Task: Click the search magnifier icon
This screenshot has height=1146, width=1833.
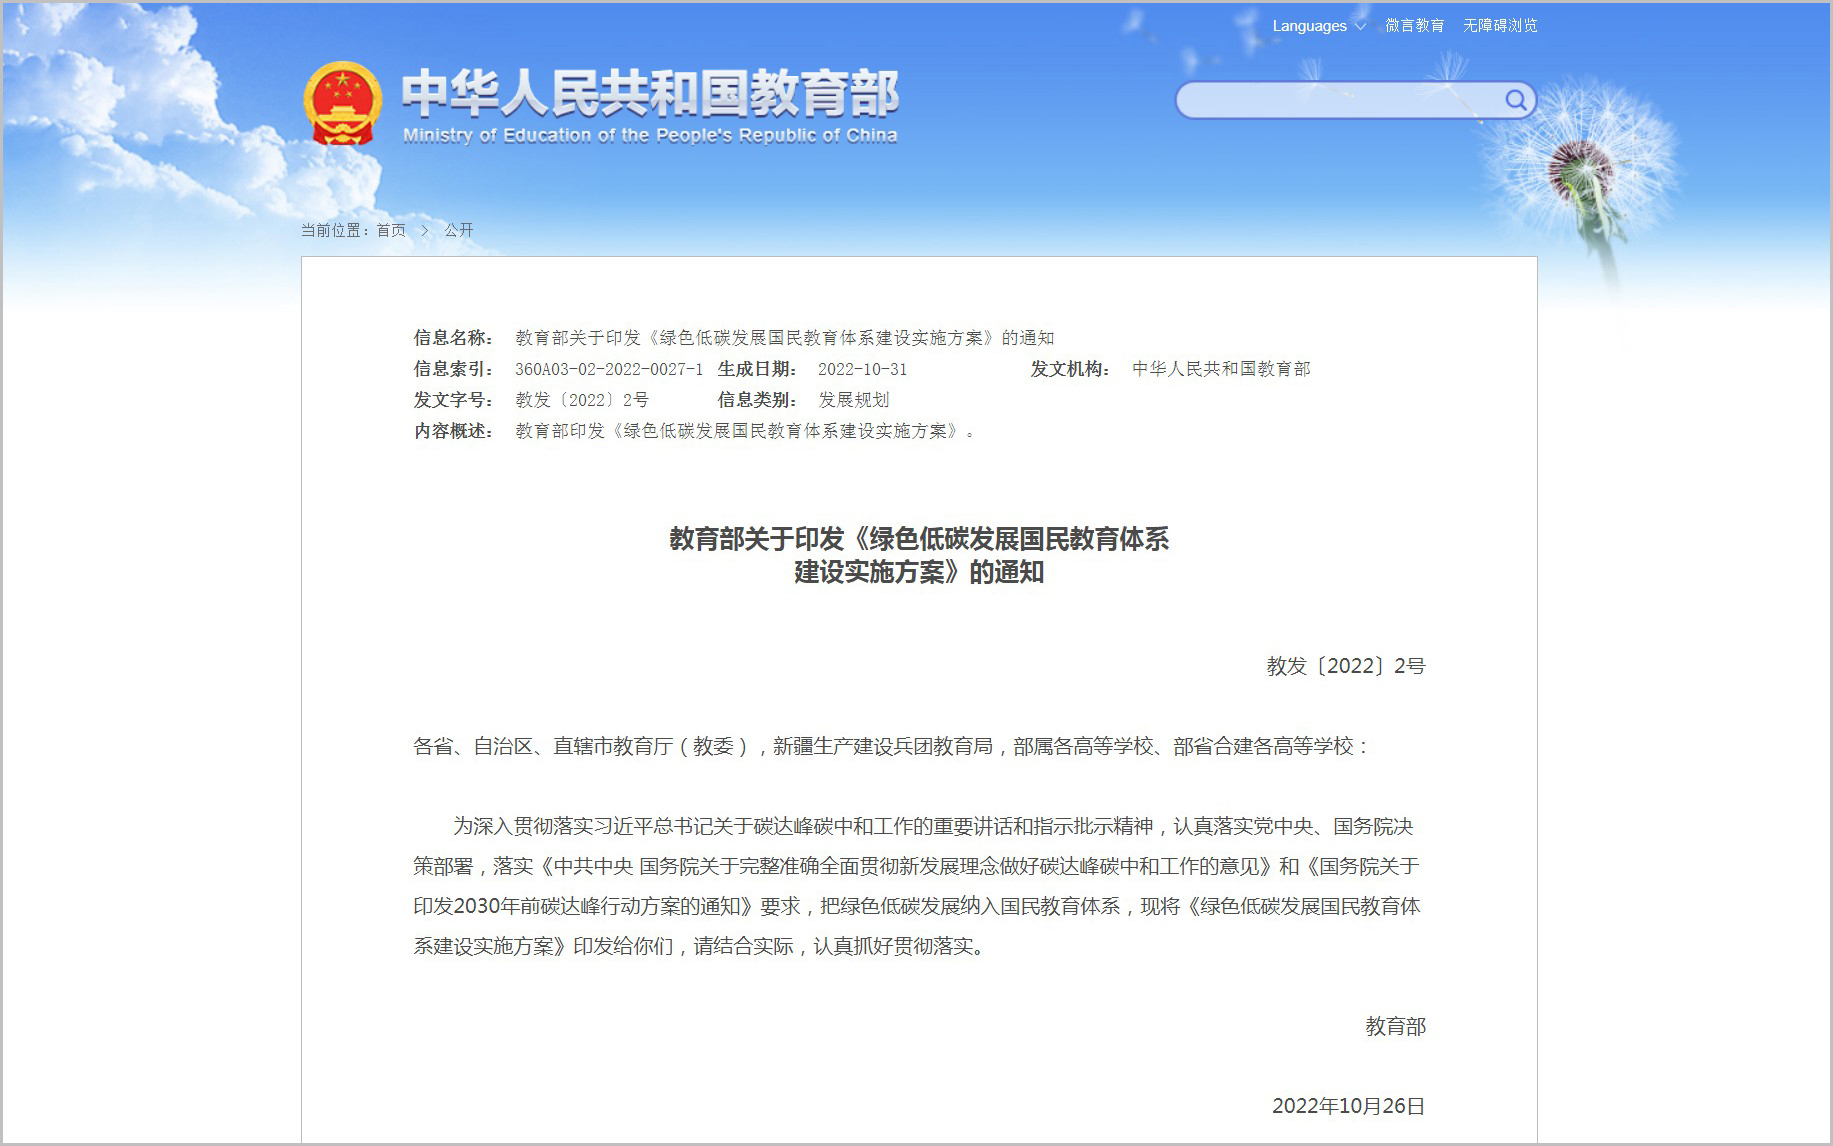Action: coord(1515,100)
